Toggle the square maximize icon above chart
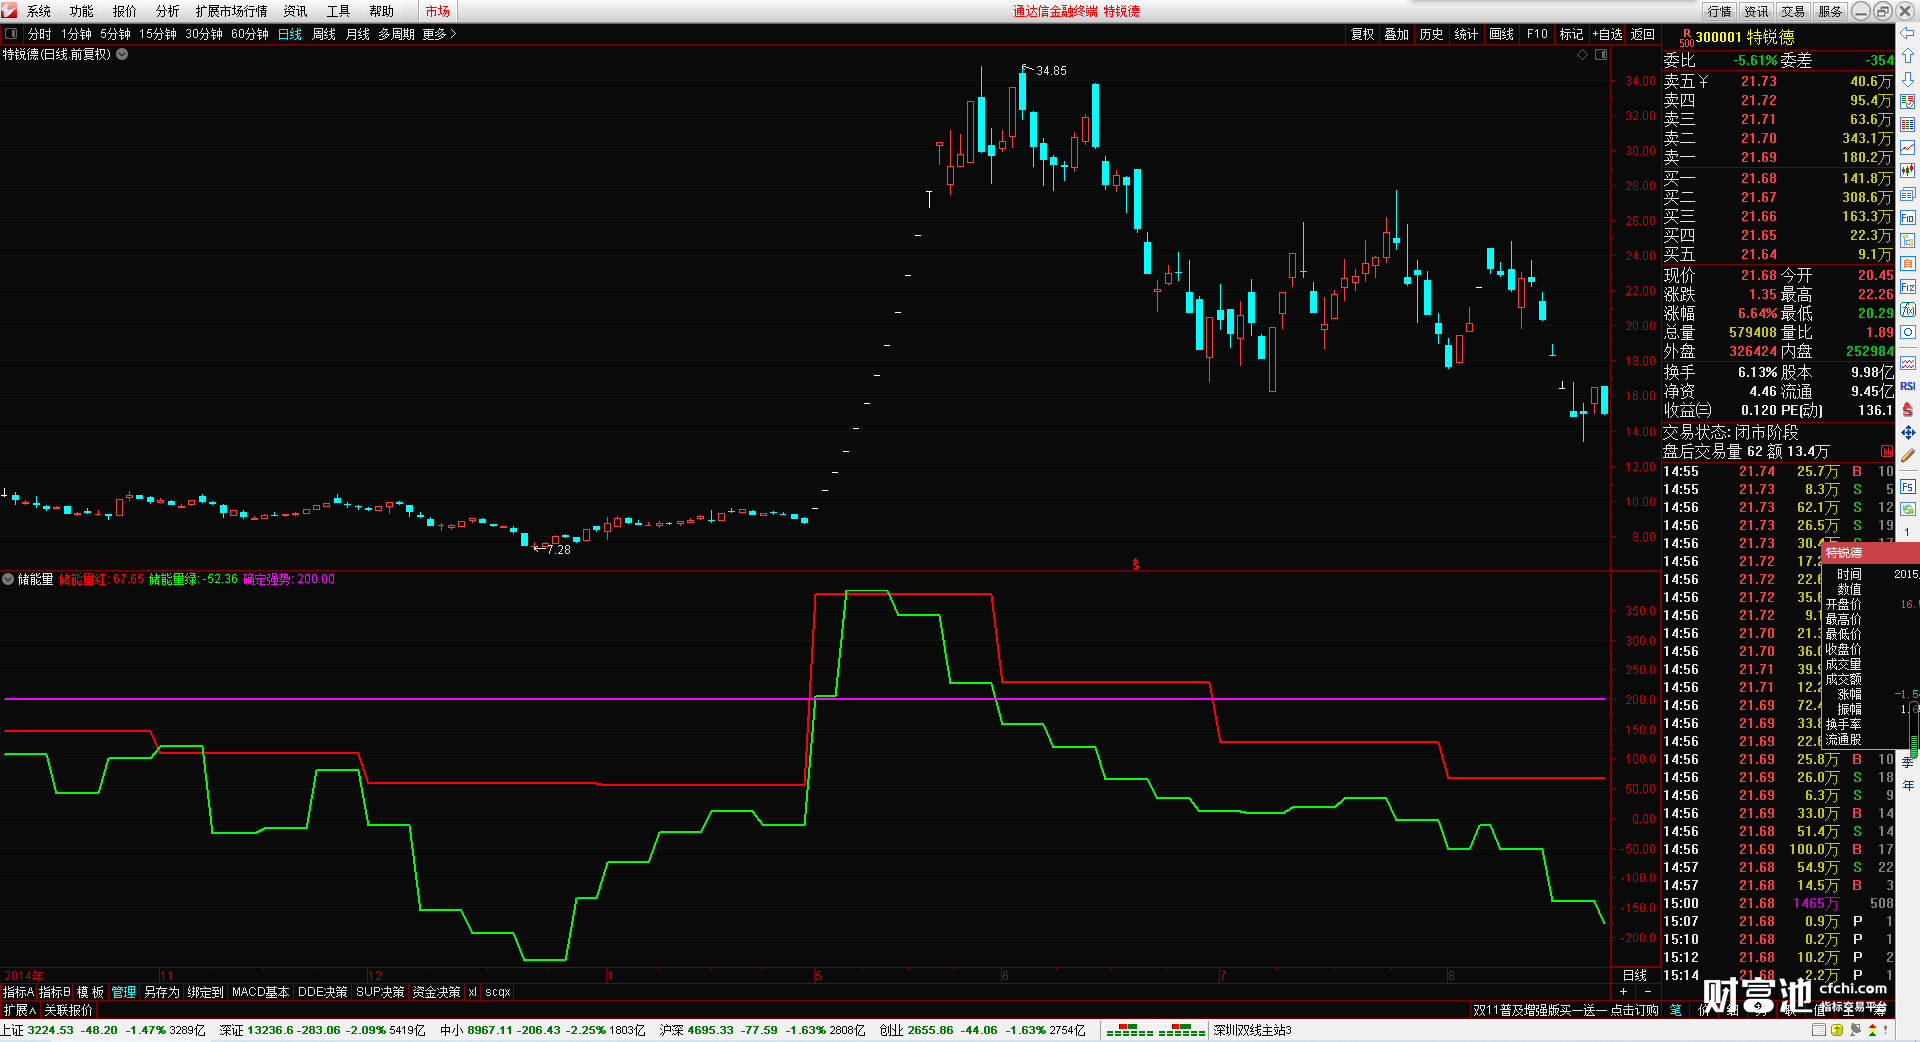 (1601, 55)
